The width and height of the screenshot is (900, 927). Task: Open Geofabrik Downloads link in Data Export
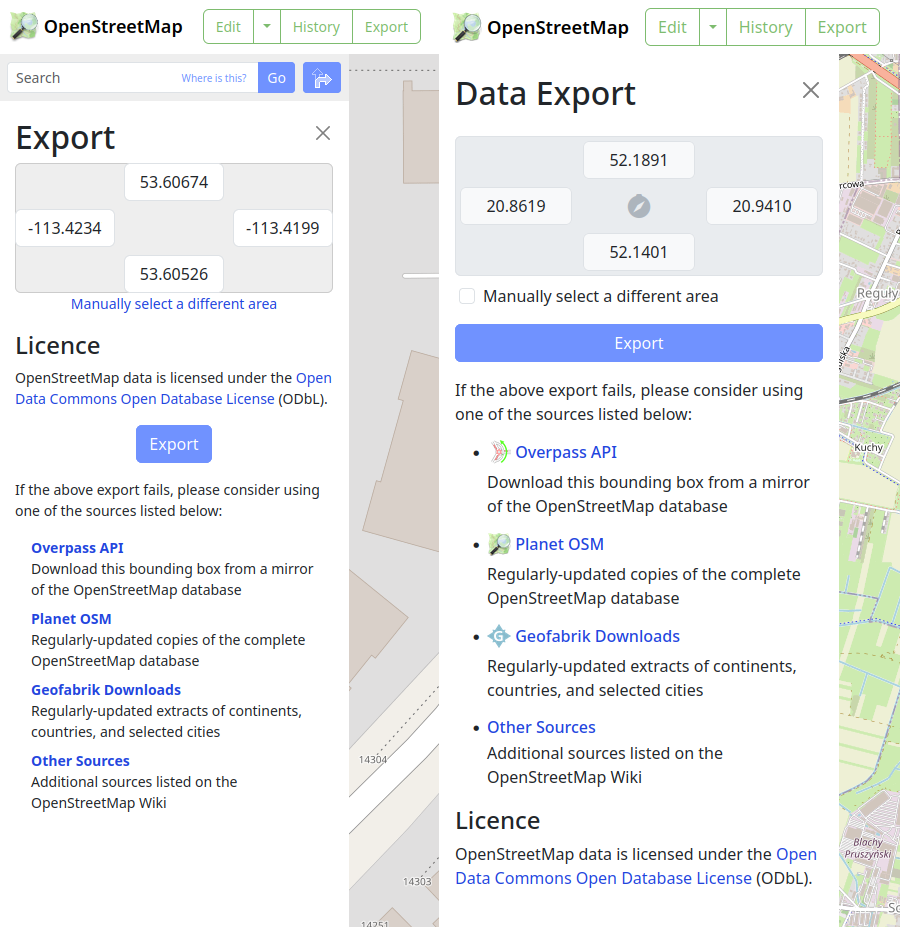597,636
